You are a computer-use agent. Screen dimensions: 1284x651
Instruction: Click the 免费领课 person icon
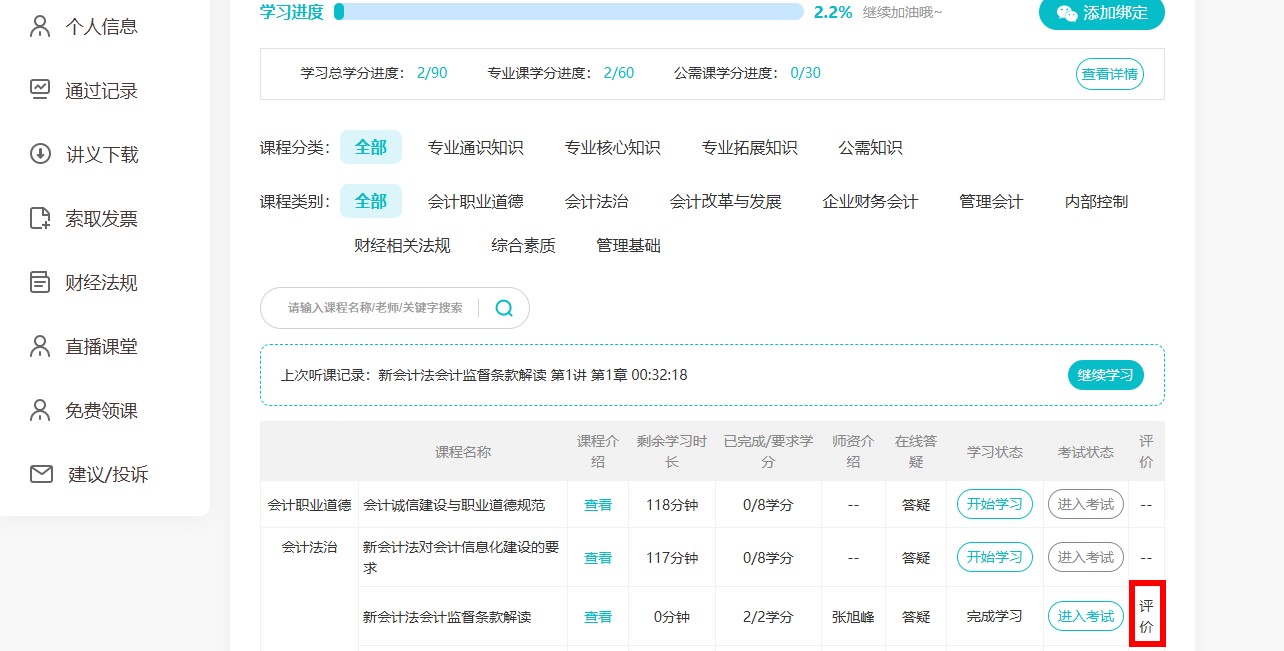40,410
